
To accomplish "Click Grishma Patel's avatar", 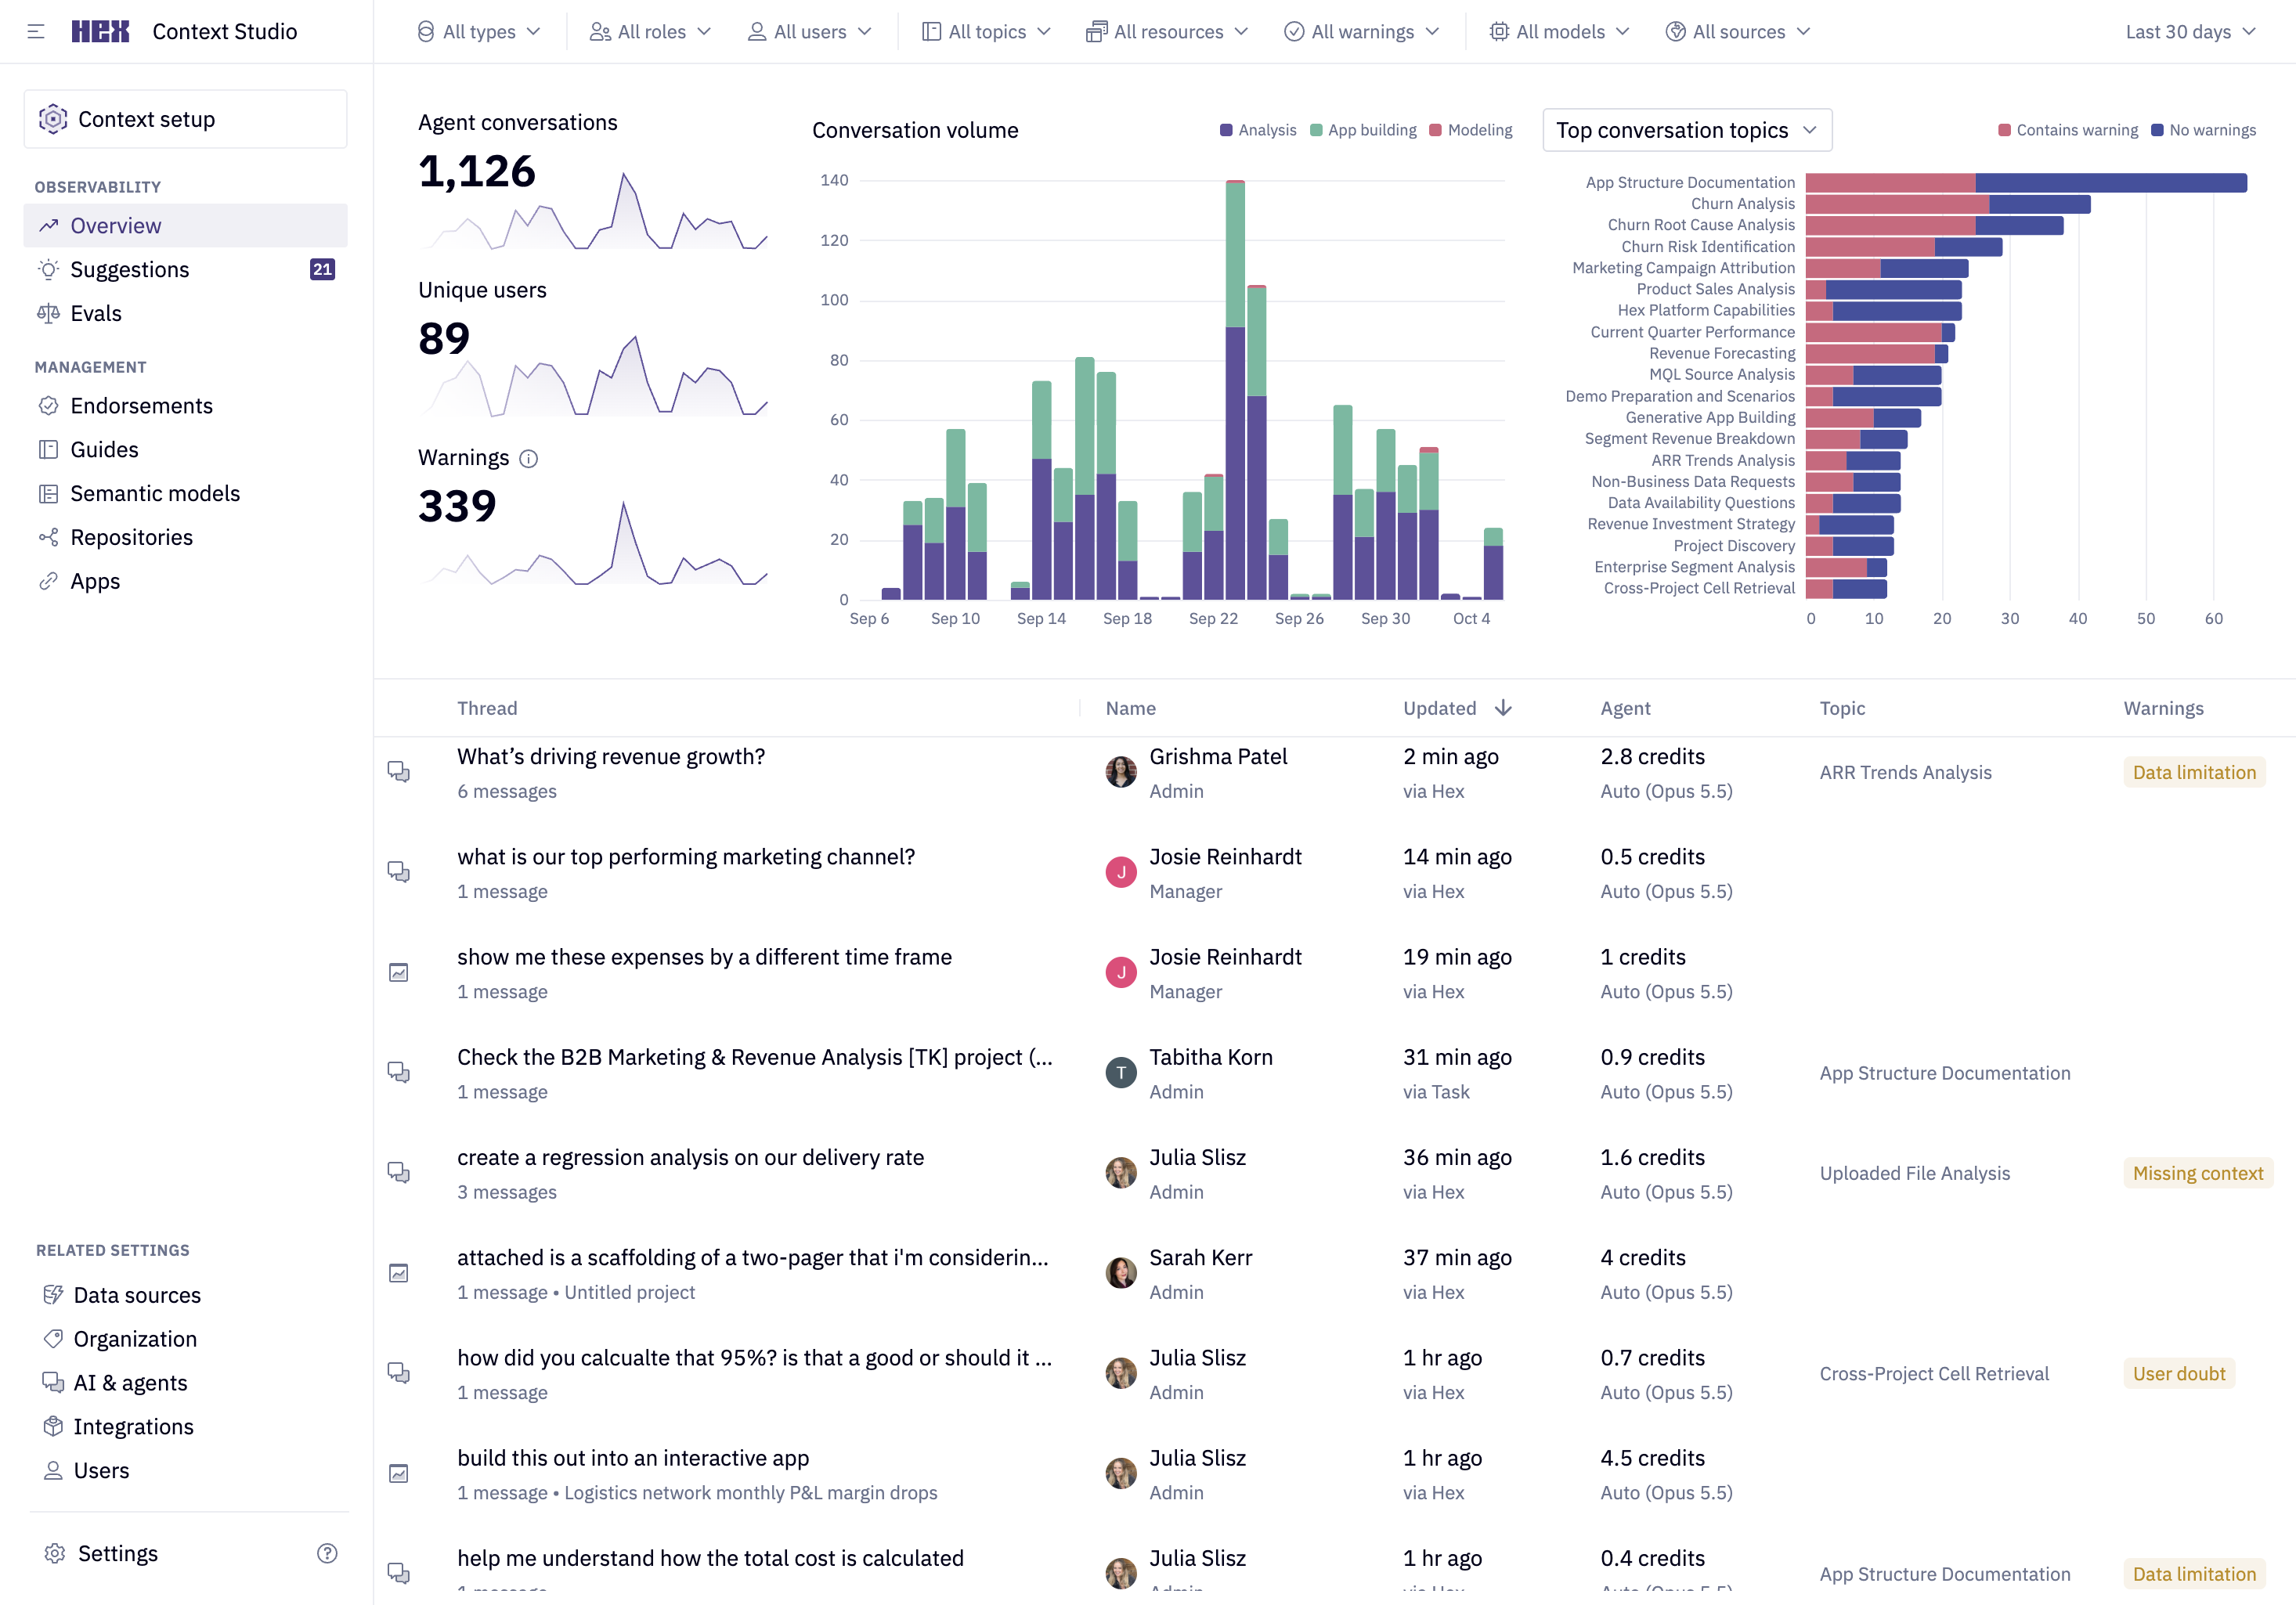I will point(1121,771).
